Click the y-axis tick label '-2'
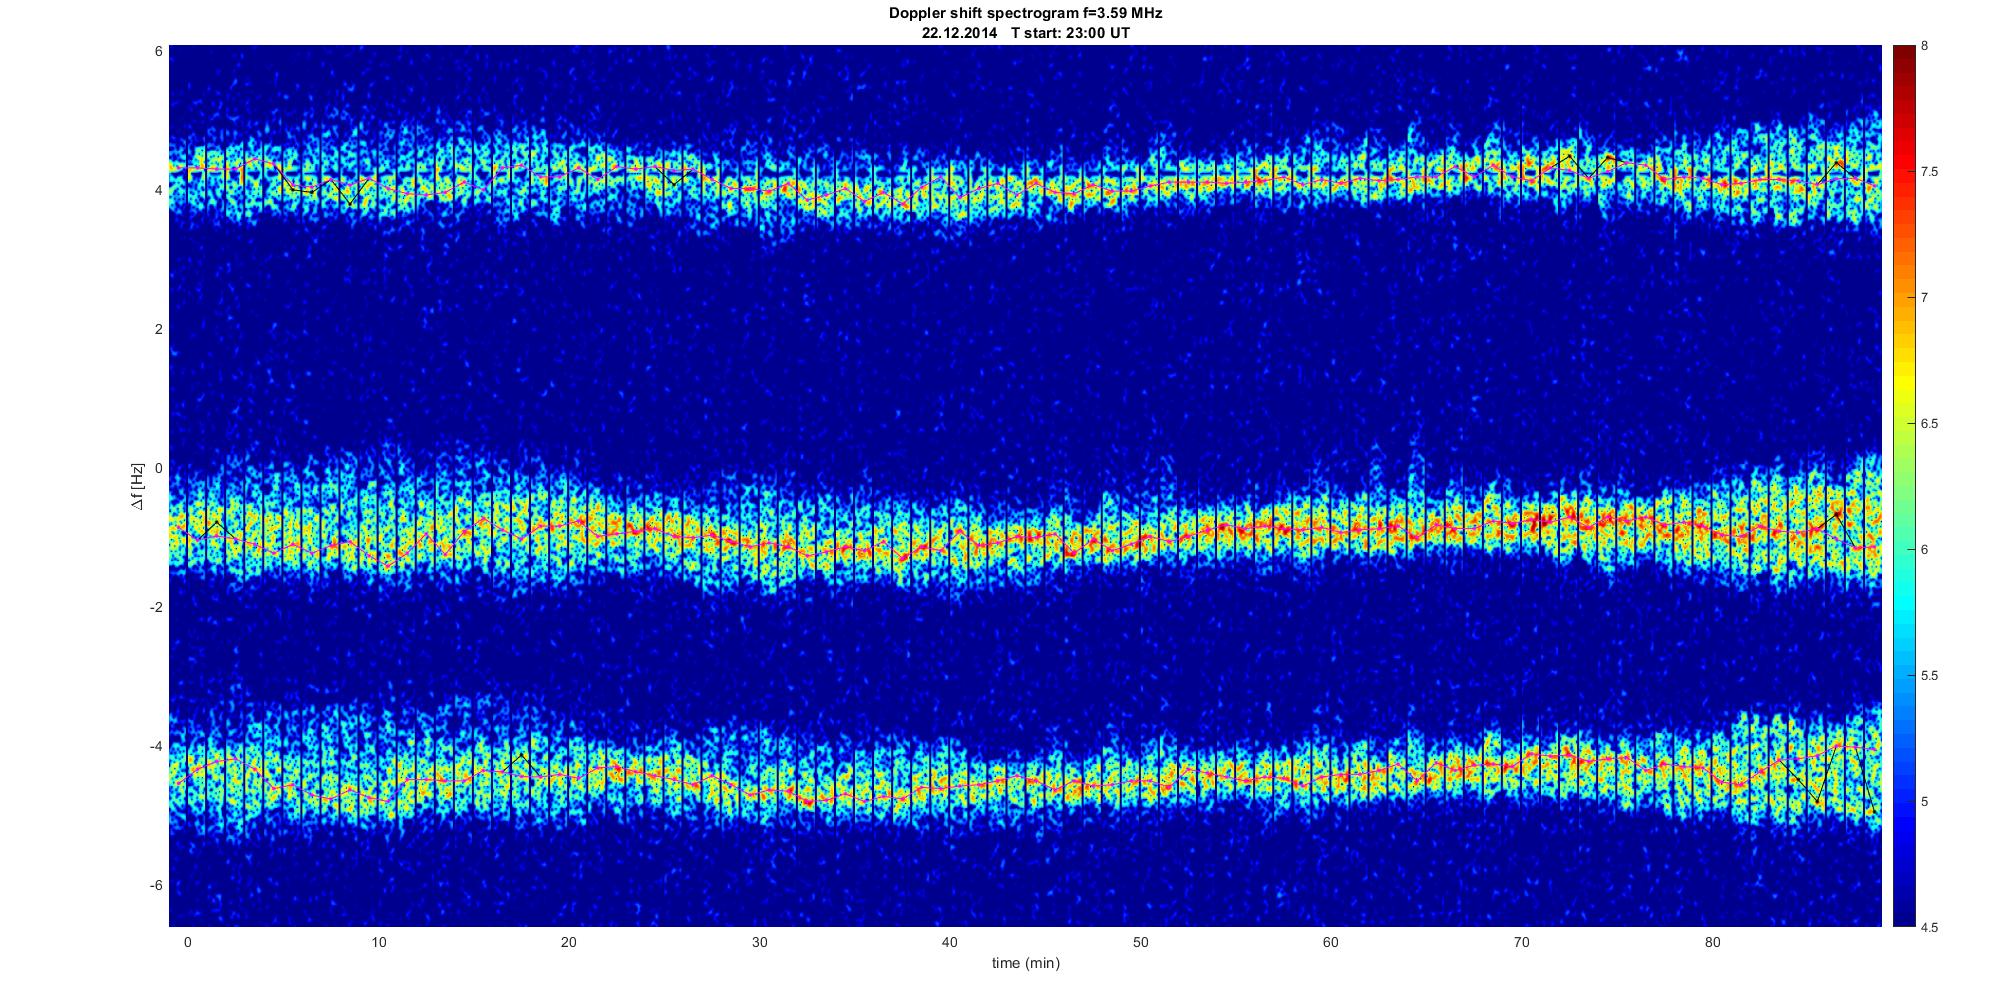The image size is (2000, 995). point(156,607)
